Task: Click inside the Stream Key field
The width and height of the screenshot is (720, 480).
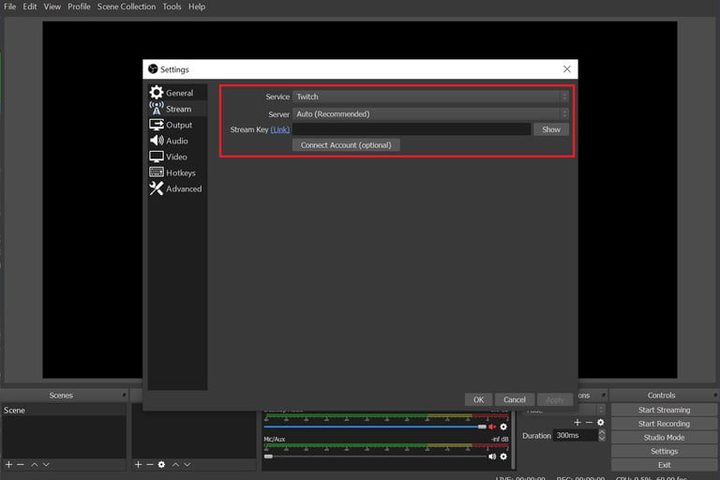Action: pyautogui.click(x=411, y=130)
